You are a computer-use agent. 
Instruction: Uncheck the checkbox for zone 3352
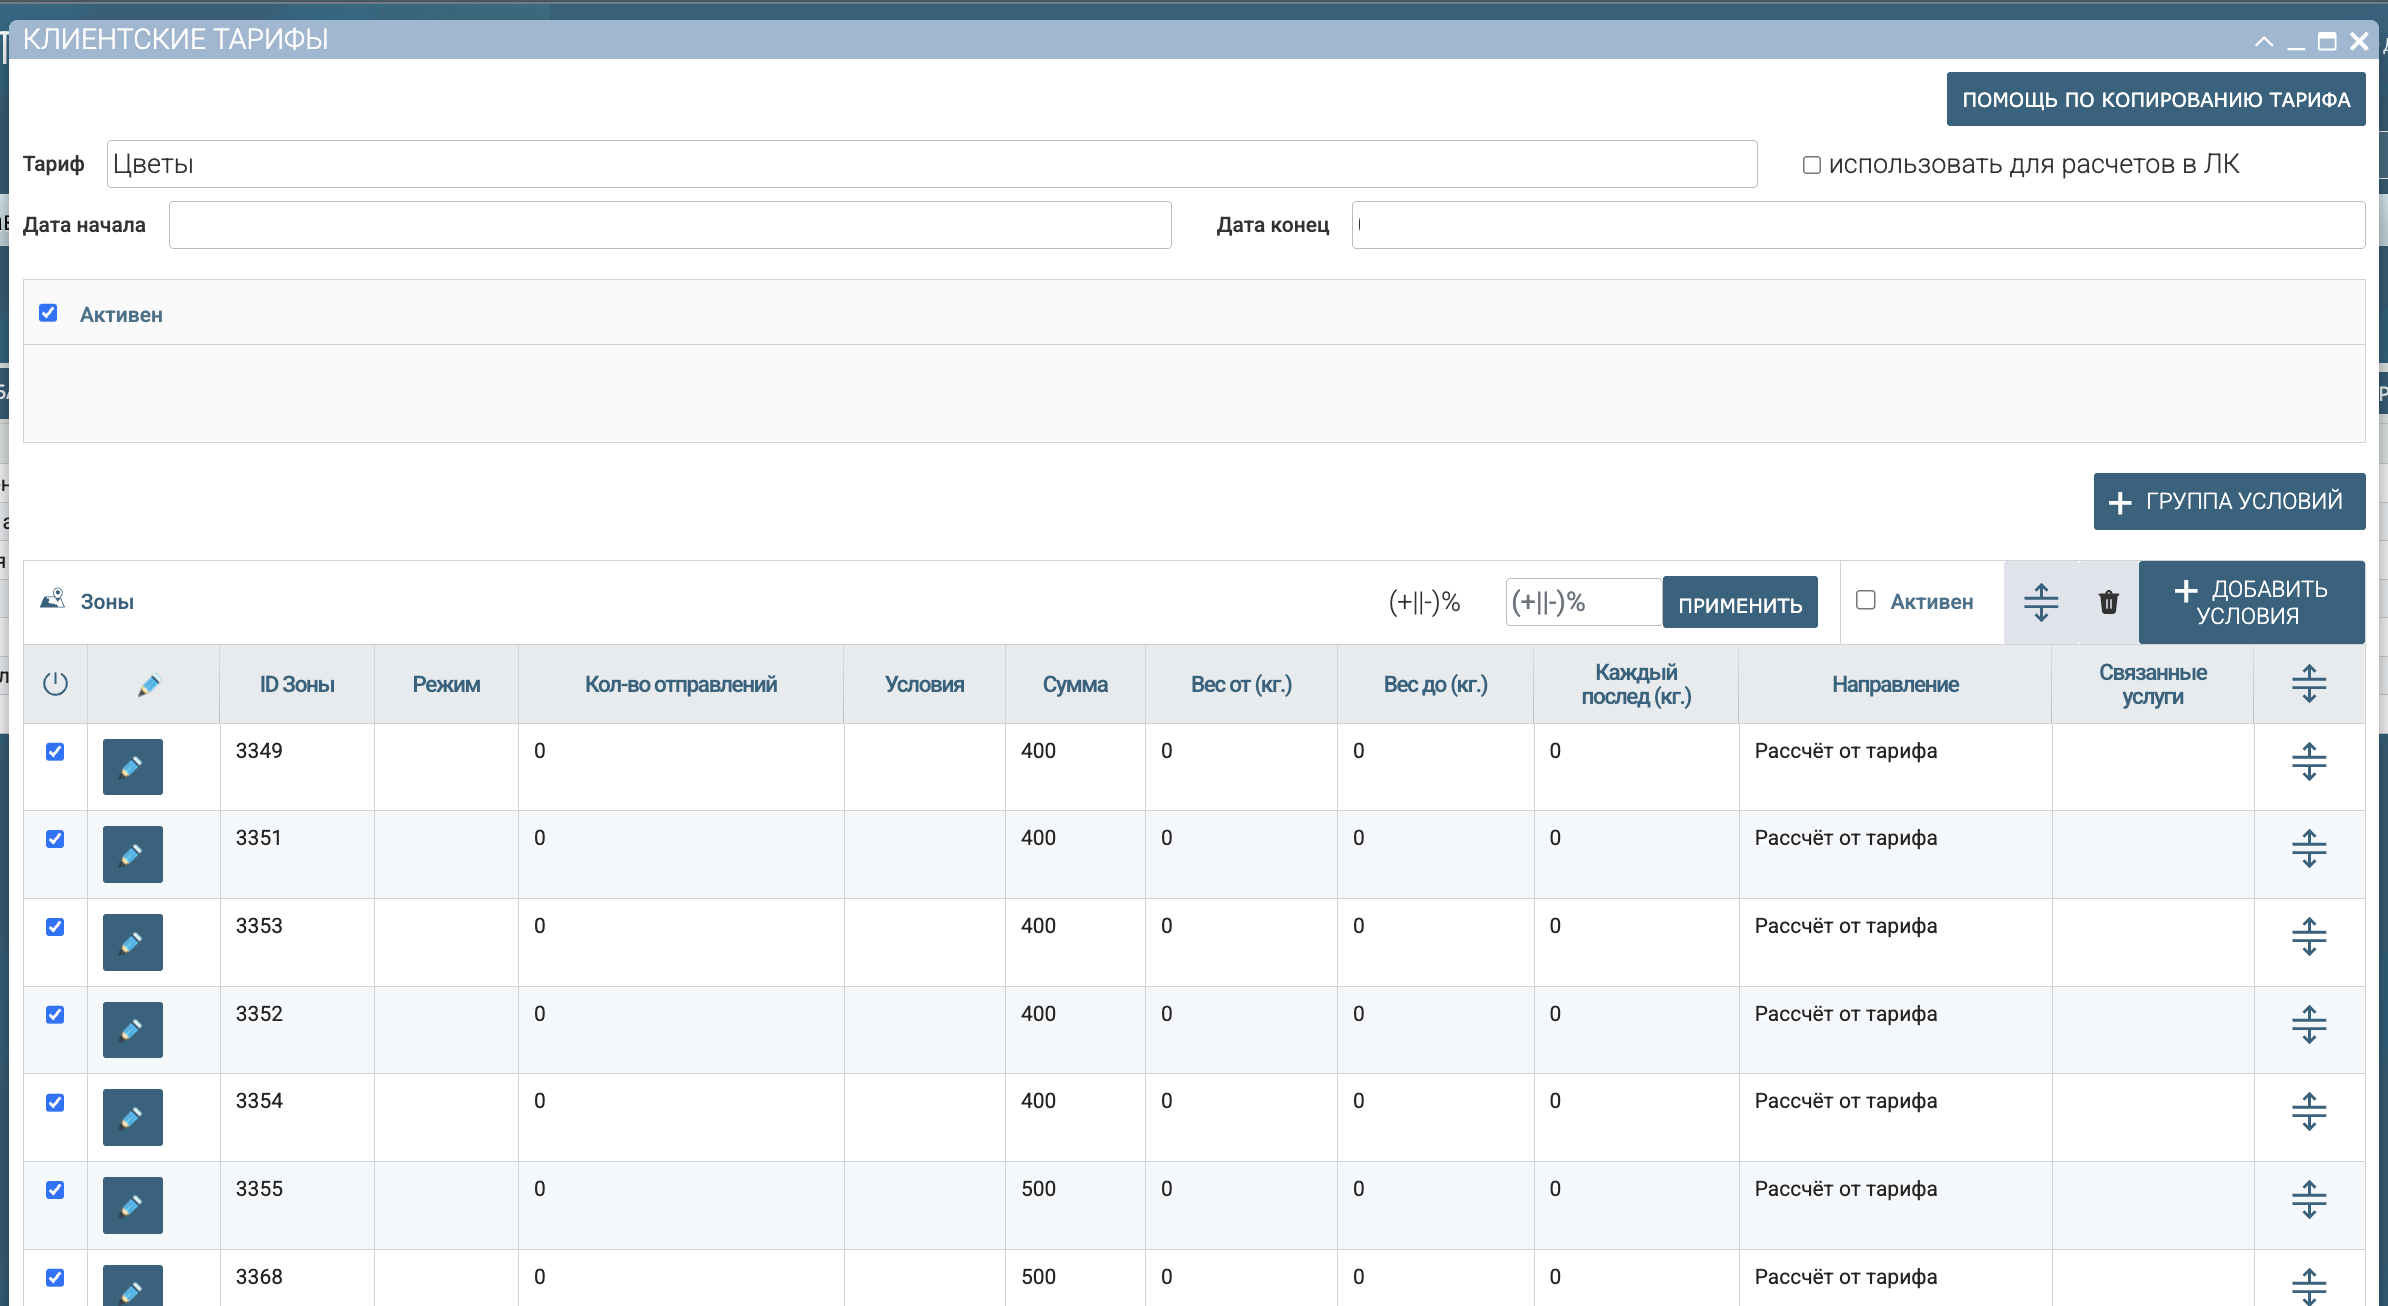55,1014
